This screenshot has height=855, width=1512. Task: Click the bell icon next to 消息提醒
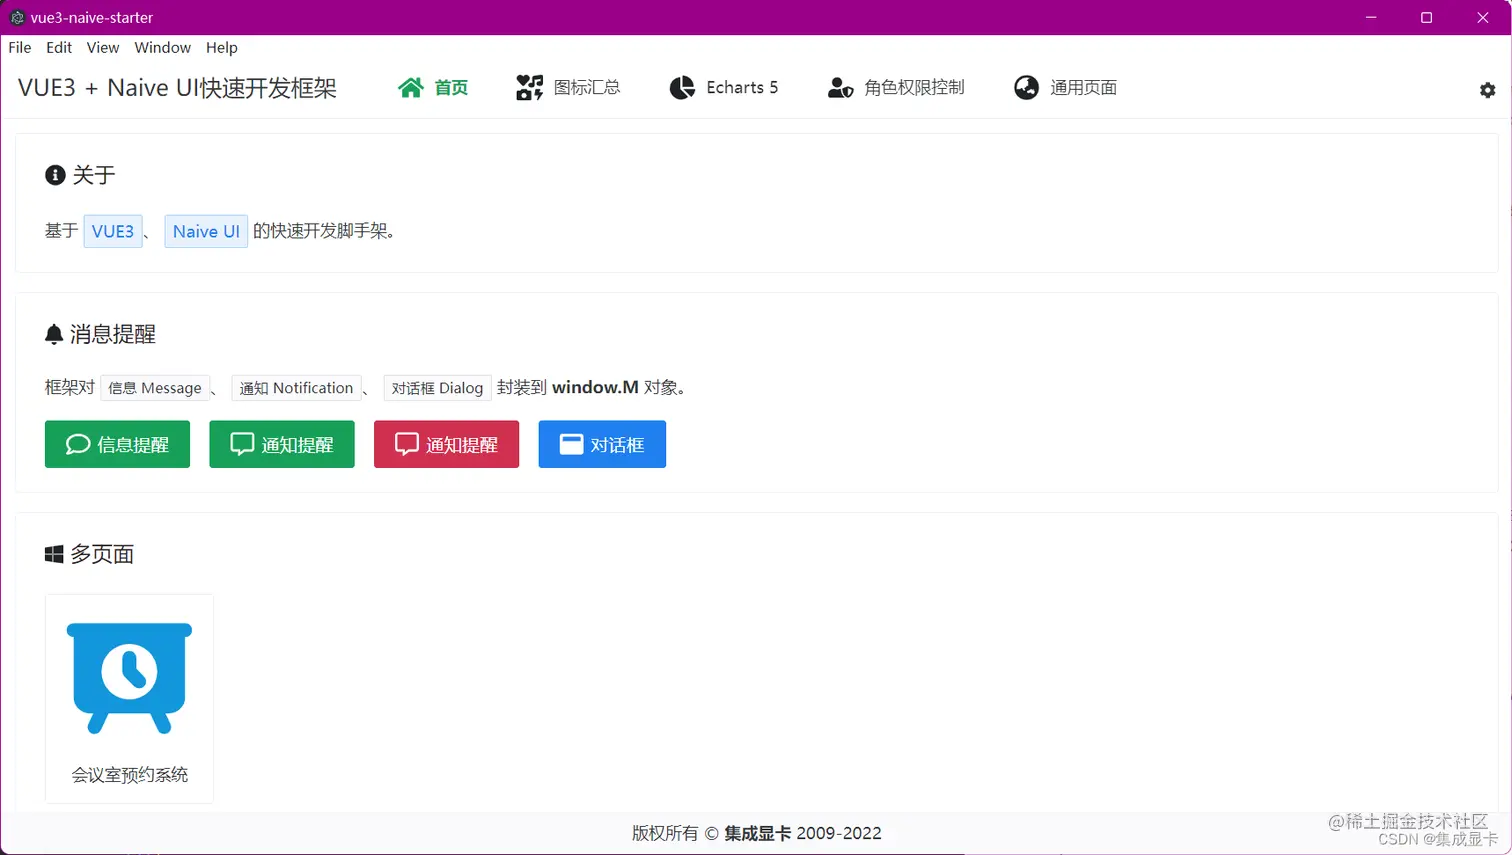pos(54,334)
